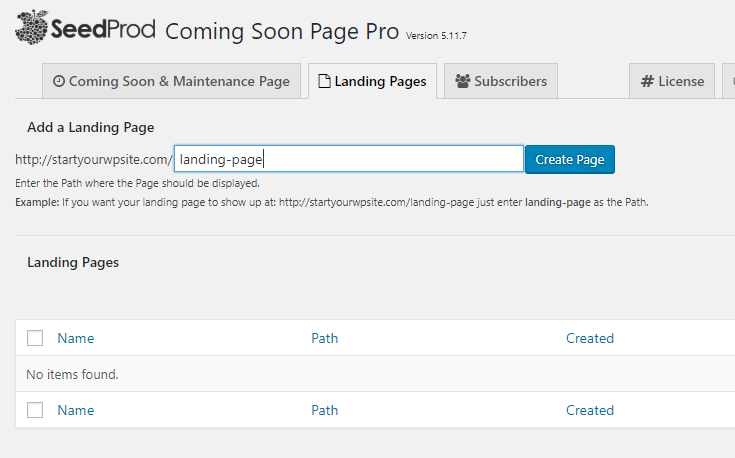Sort by Path in table footer

click(324, 411)
